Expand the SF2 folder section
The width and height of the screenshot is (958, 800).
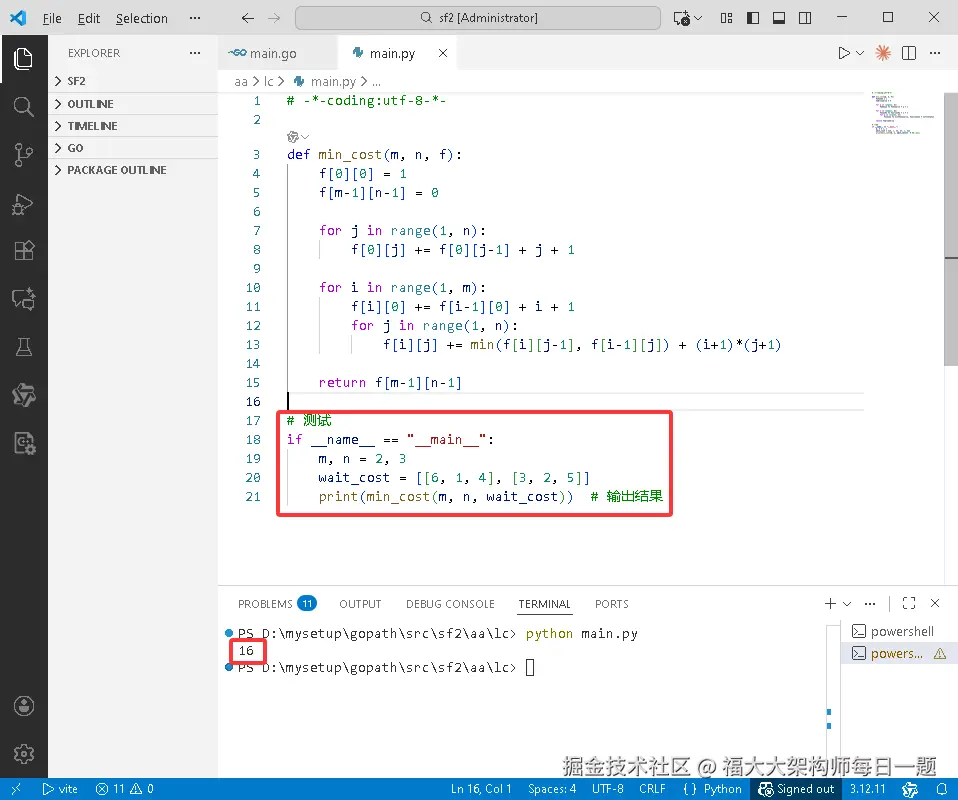133,81
